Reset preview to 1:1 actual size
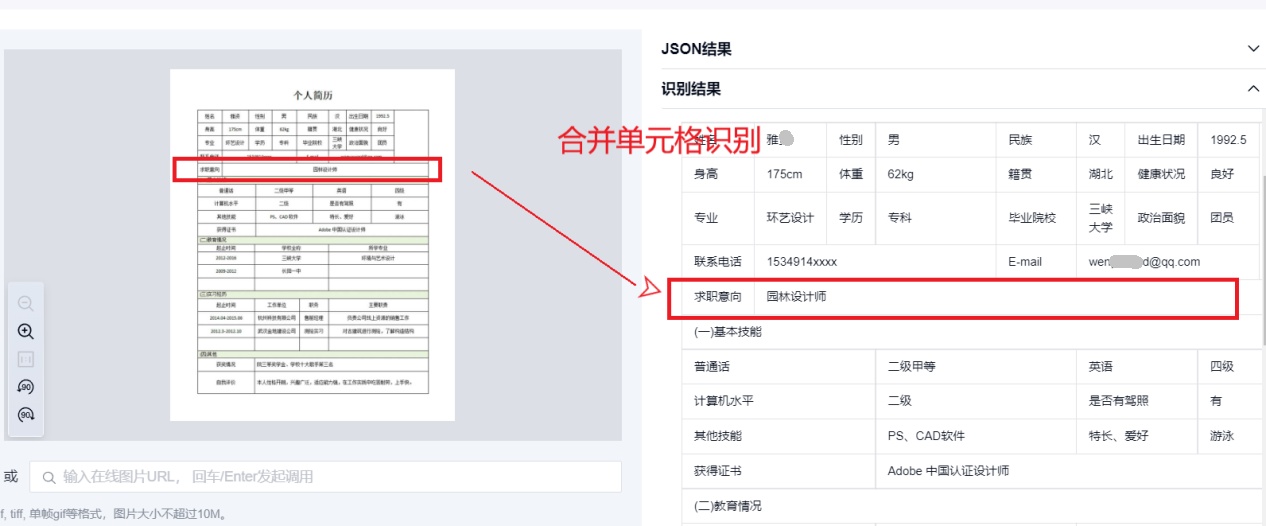Screen dimensions: 1266x526 pyautogui.click(x=26, y=359)
